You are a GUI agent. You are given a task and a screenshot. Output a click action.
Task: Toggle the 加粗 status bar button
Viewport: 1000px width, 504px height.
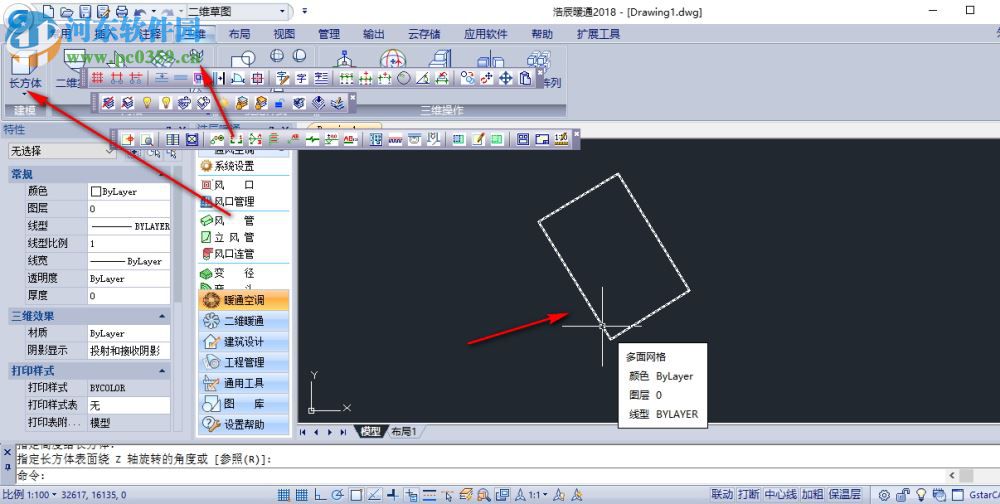click(813, 494)
